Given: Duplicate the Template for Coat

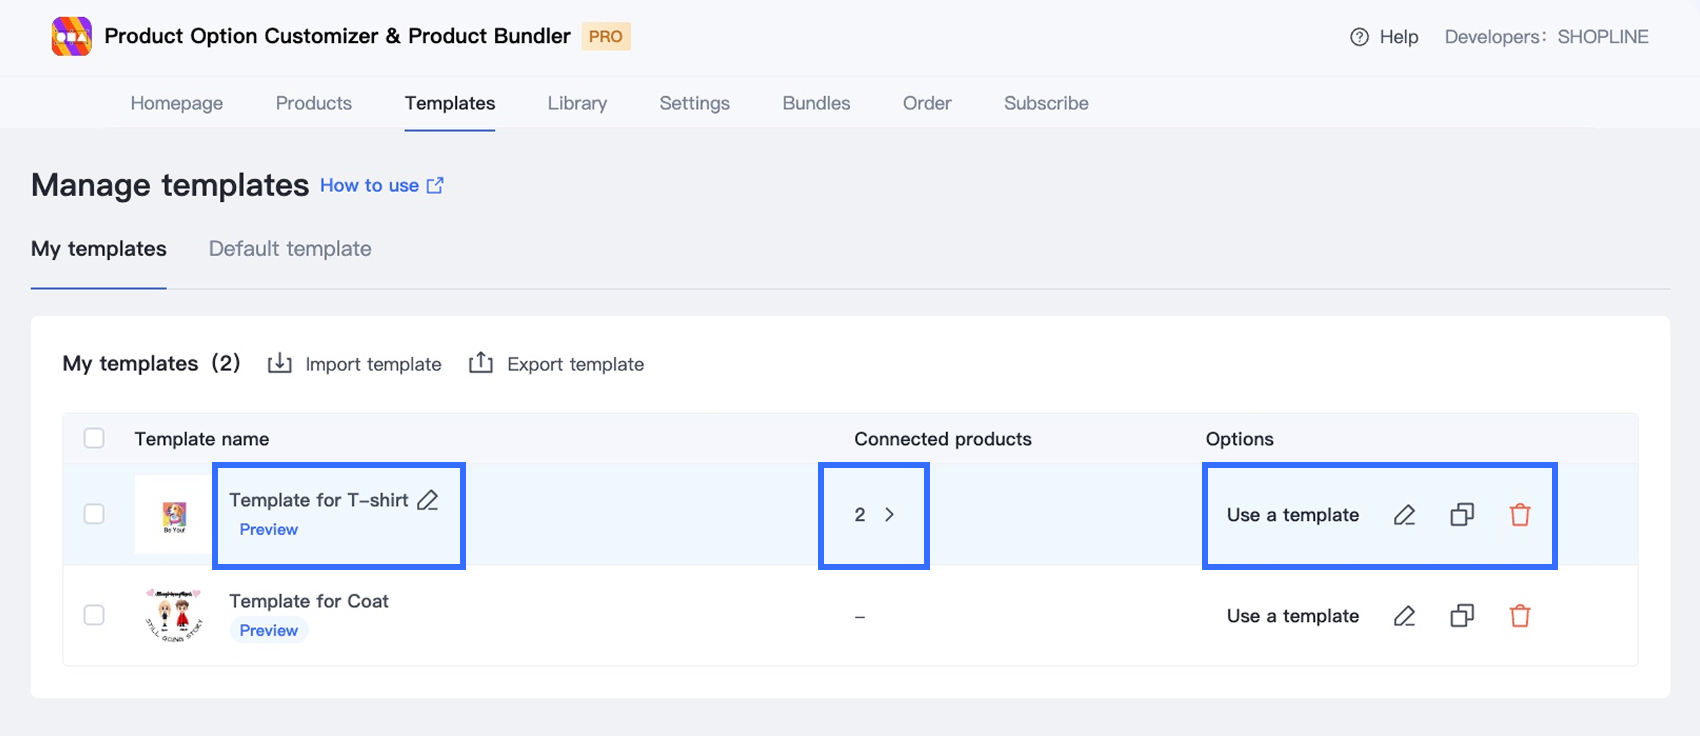Looking at the screenshot, I should click(x=1462, y=616).
